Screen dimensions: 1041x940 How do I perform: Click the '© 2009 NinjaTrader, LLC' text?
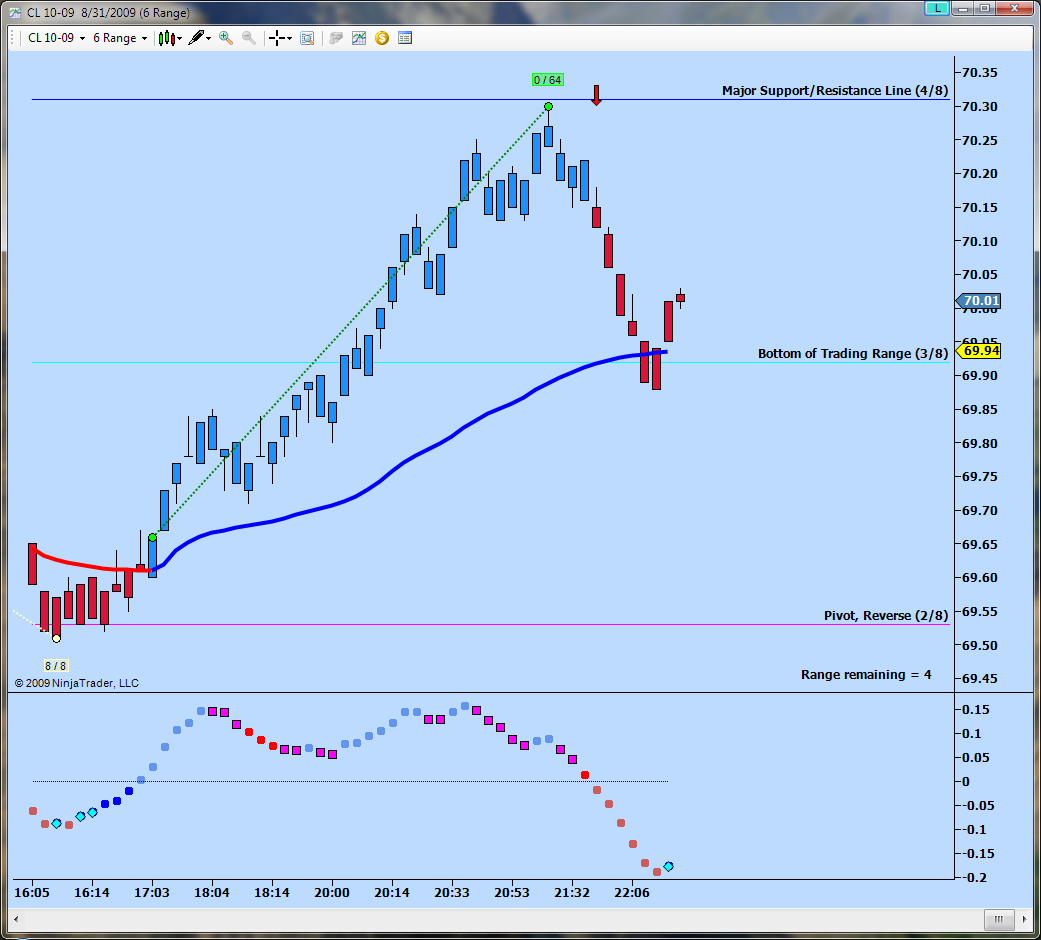(x=77, y=683)
